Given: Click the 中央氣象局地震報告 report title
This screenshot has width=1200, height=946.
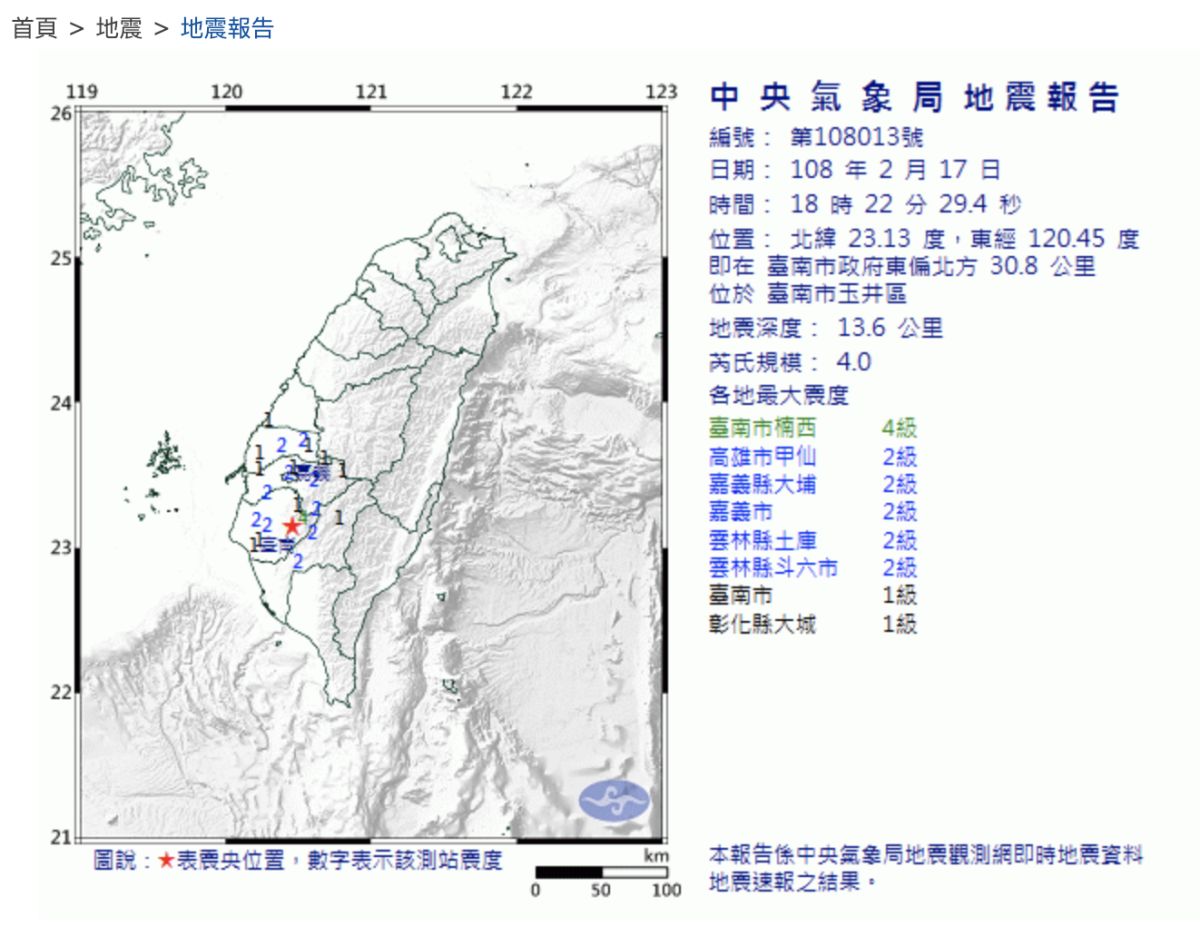Looking at the screenshot, I should [914, 98].
